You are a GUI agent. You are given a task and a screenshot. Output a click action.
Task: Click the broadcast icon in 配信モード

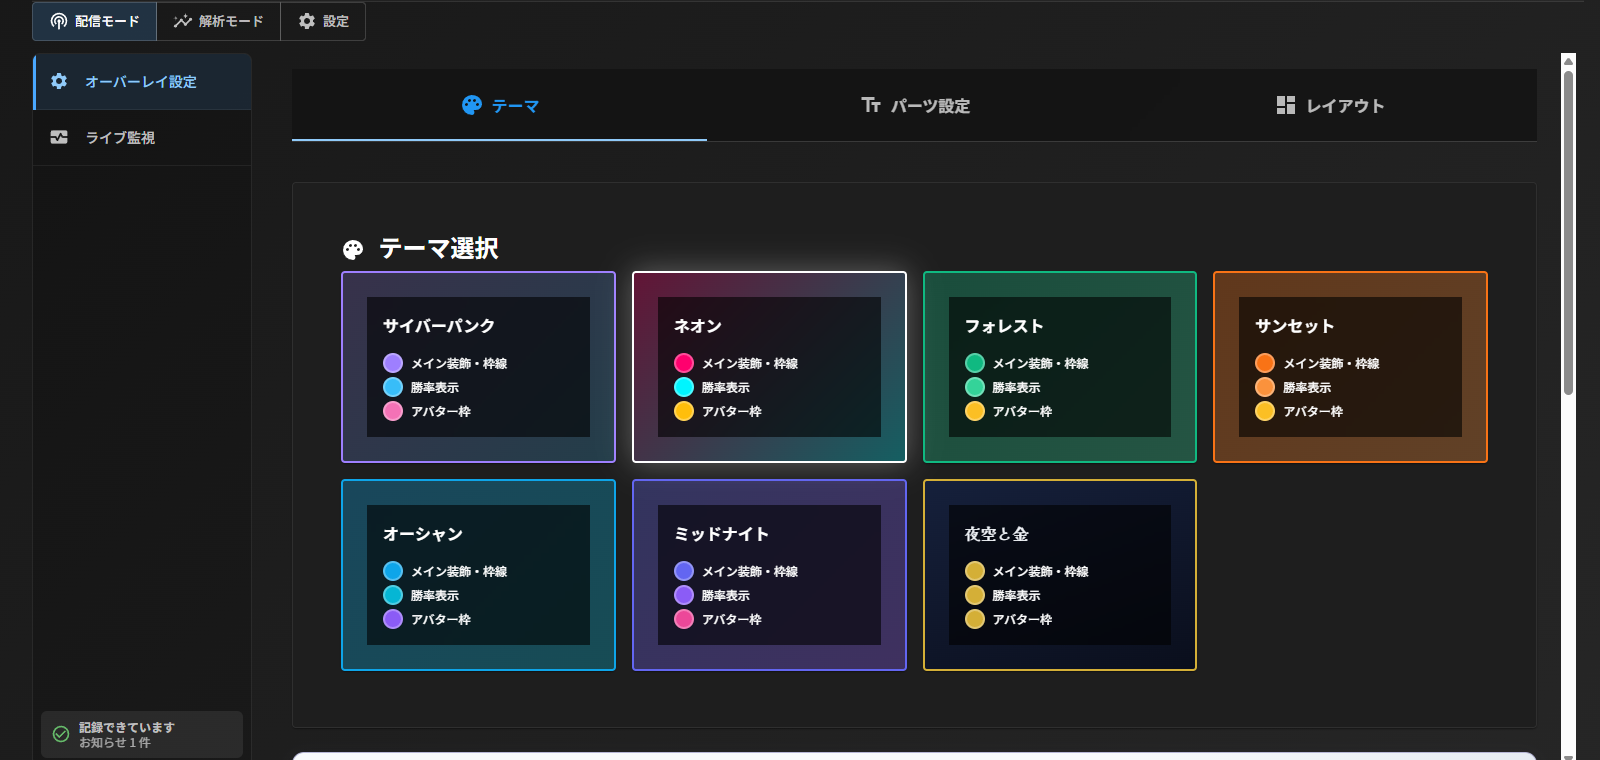pyautogui.click(x=59, y=21)
